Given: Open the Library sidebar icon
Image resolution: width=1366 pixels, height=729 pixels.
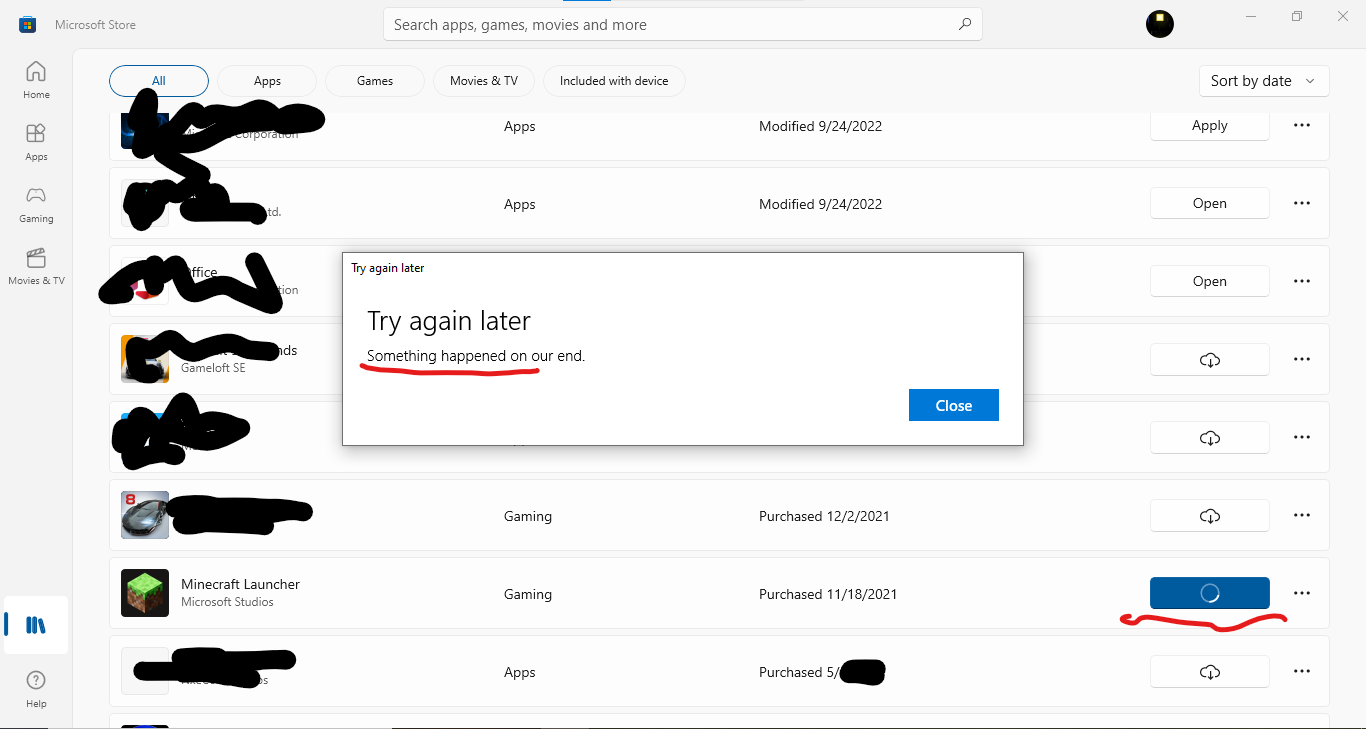Looking at the screenshot, I should pyautogui.click(x=36, y=626).
